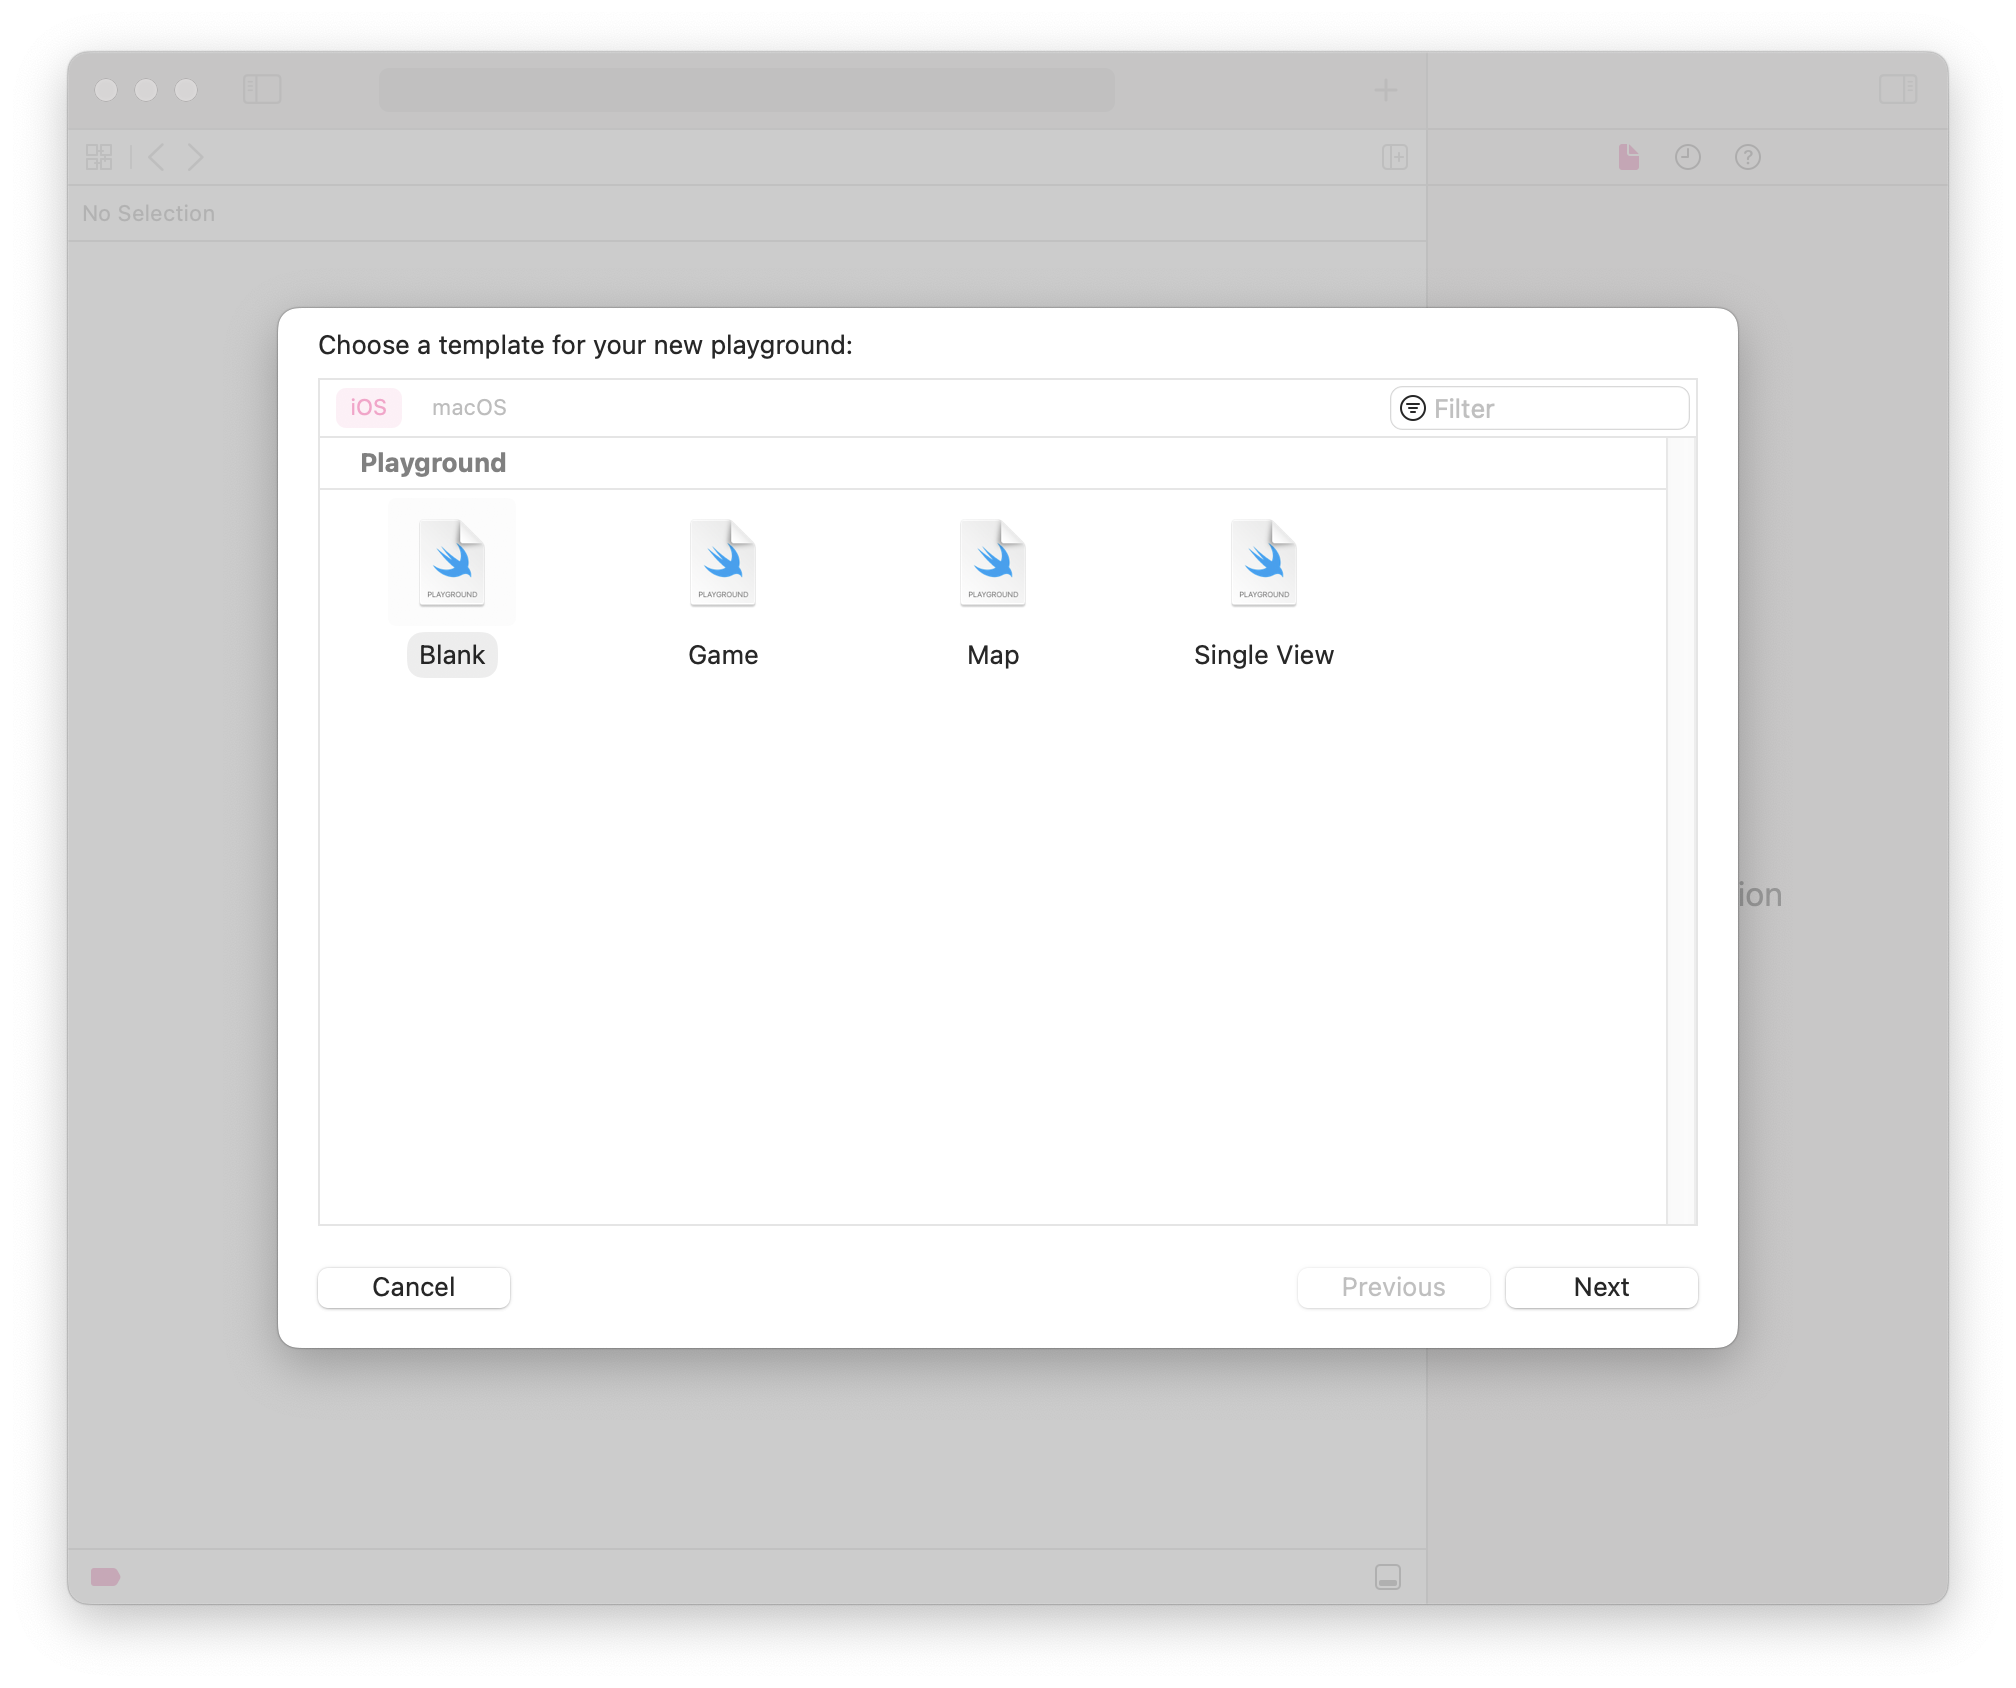Toggle the left navigator sidebar icon

pos(262,90)
